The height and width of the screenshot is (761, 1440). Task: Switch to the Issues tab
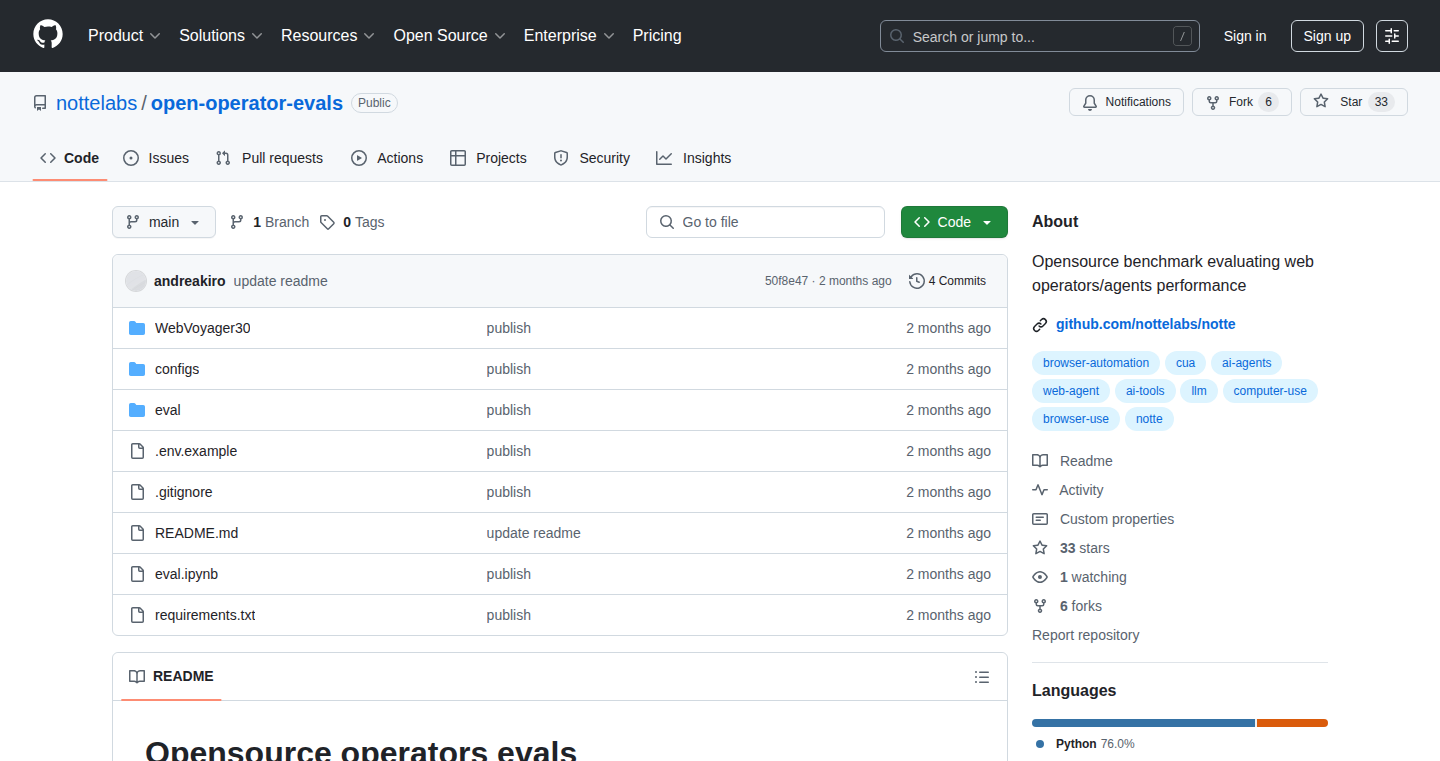click(156, 158)
